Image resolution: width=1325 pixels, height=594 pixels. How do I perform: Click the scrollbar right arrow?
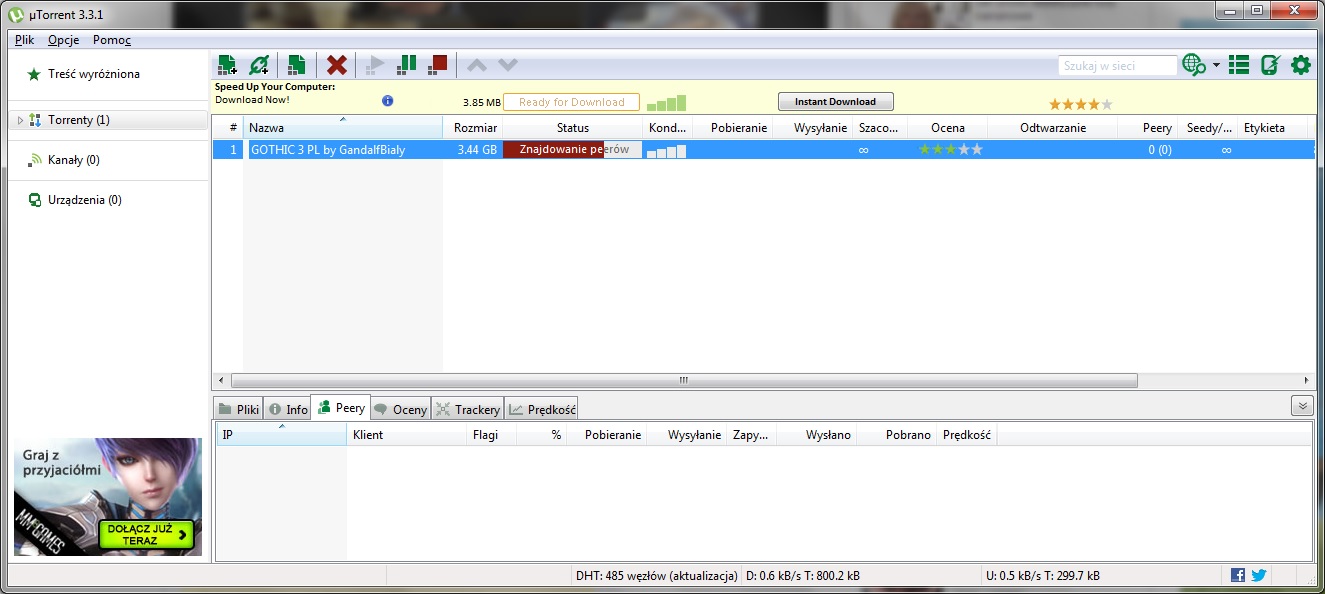pos(1307,381)
